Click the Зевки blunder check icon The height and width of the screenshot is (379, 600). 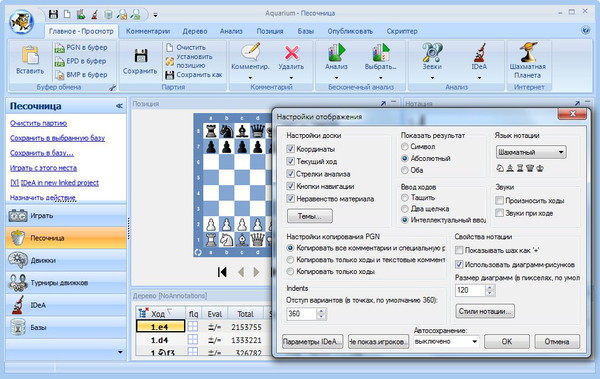432,52
